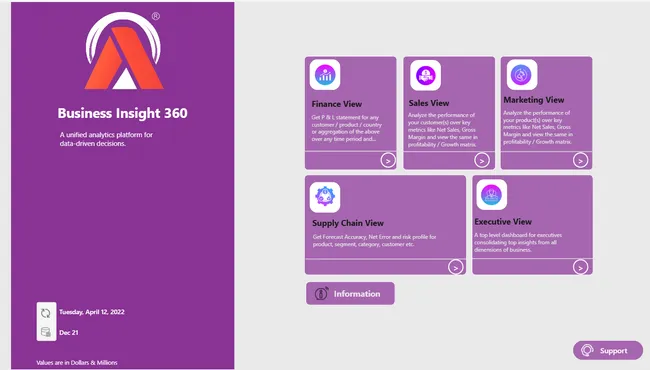Screen dimensions: 650x370
Task: Click the Marketing View title
Action: (534, 100)
